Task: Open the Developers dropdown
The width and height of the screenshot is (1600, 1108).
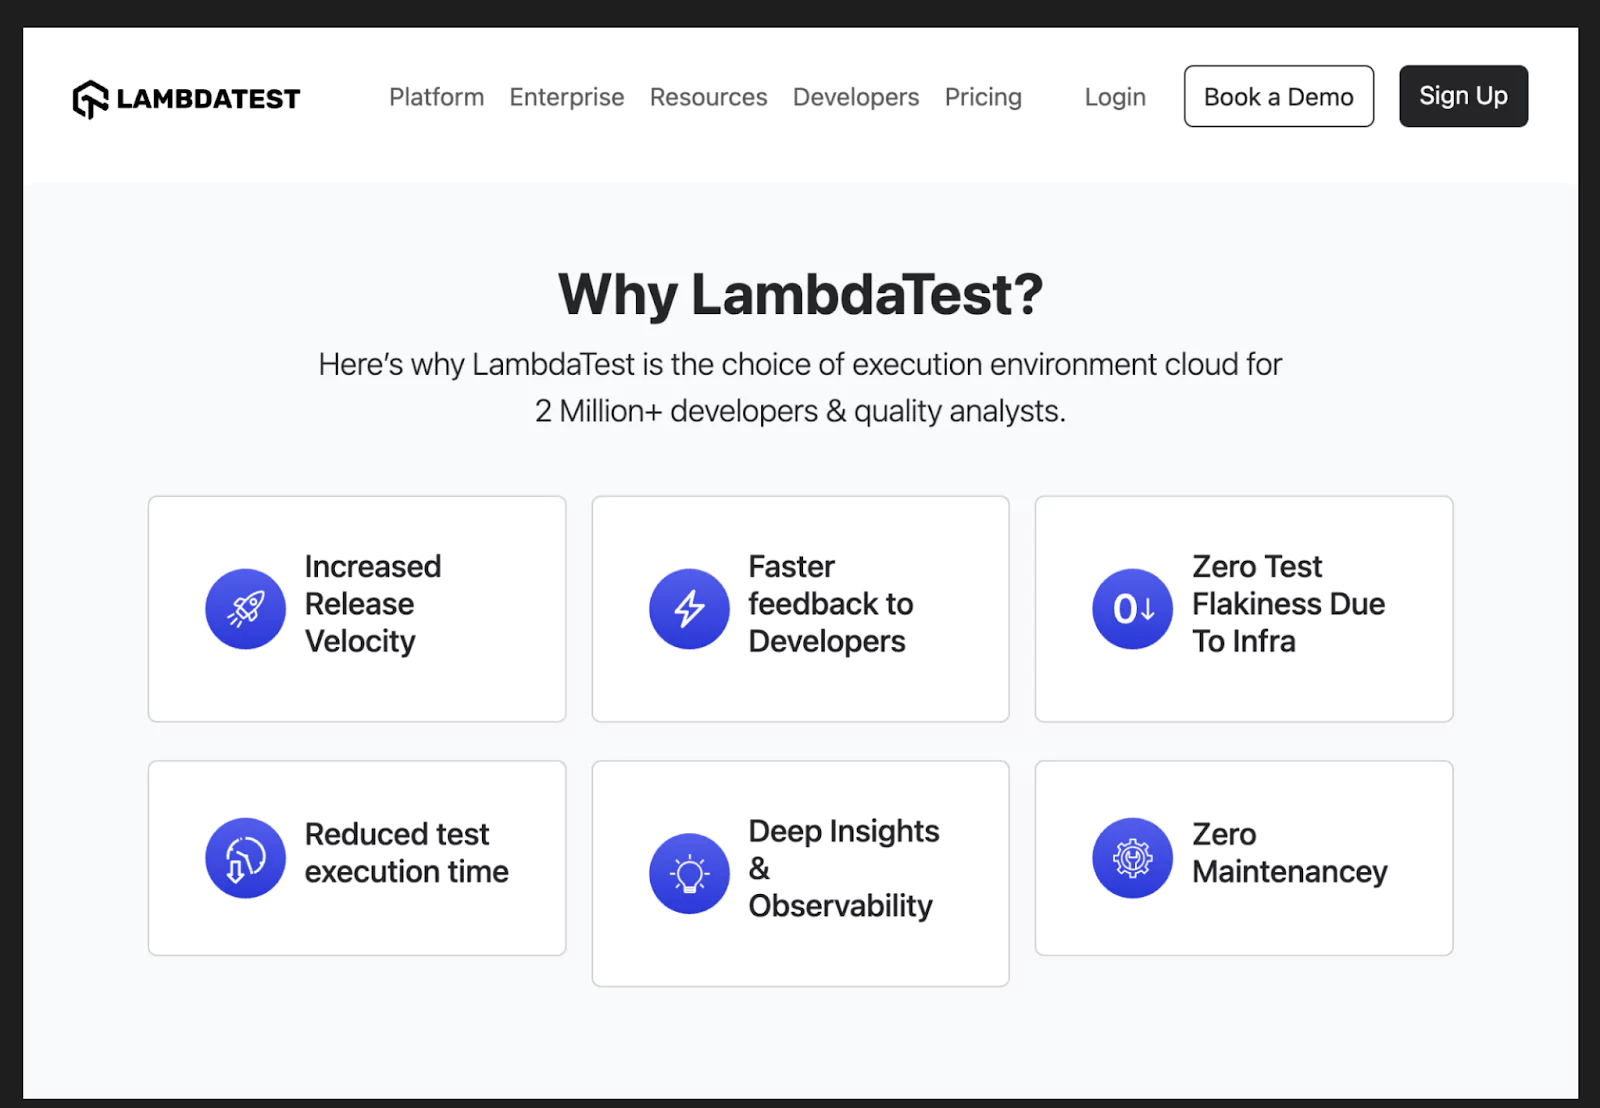Action: click(x=855, y=97)
